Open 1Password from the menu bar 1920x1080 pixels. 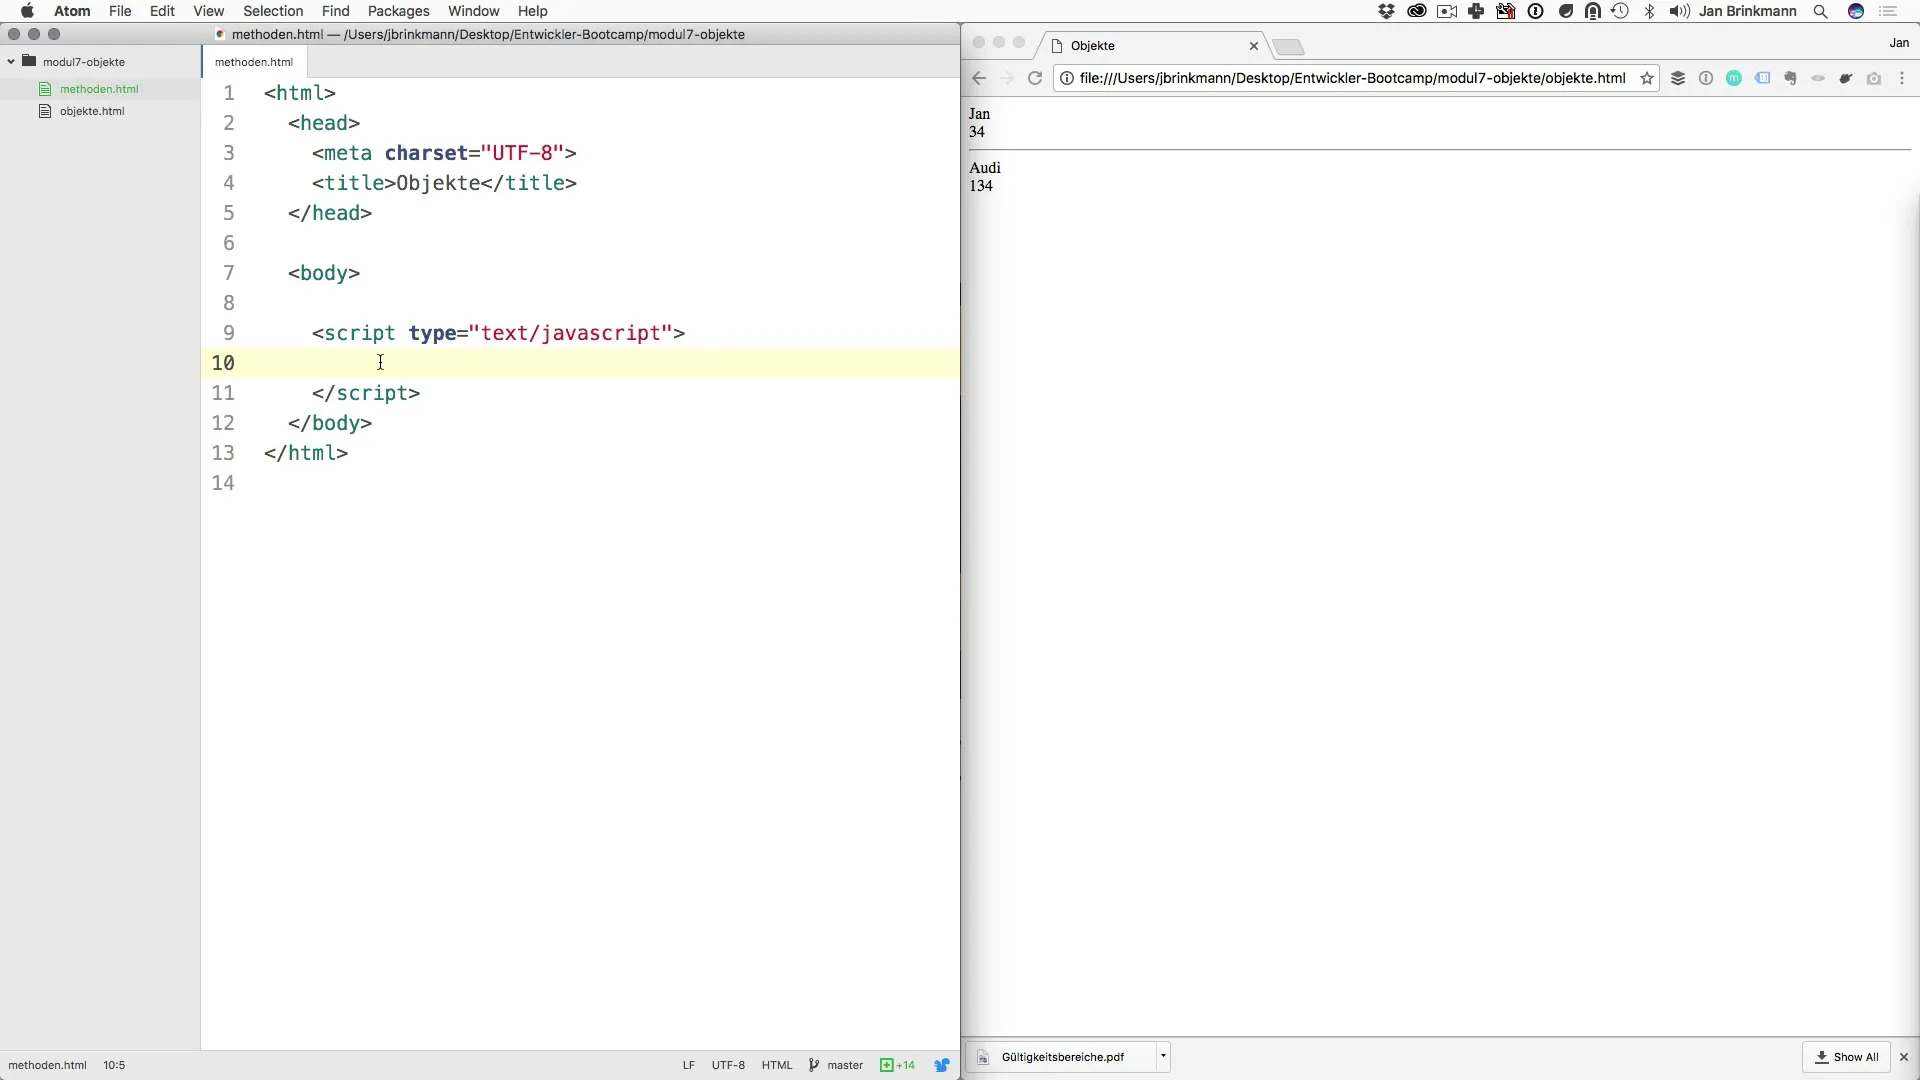(1536, 11)
